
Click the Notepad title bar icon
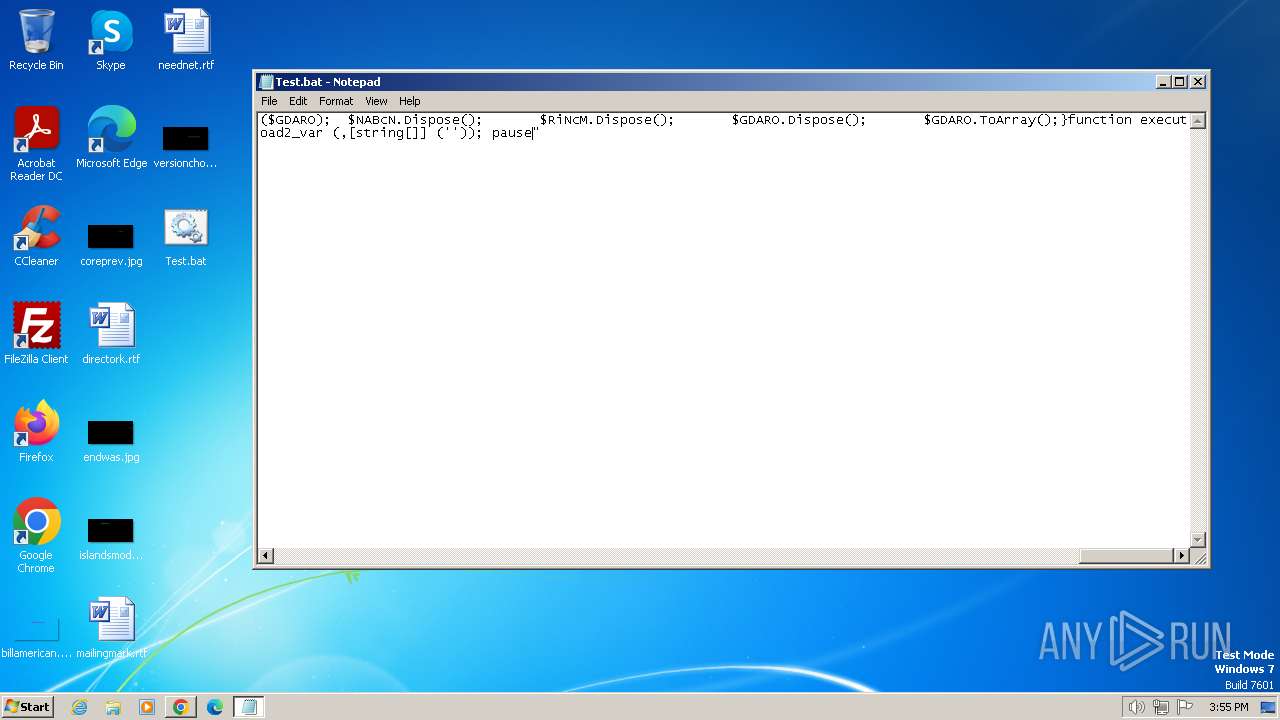point(267,82)
